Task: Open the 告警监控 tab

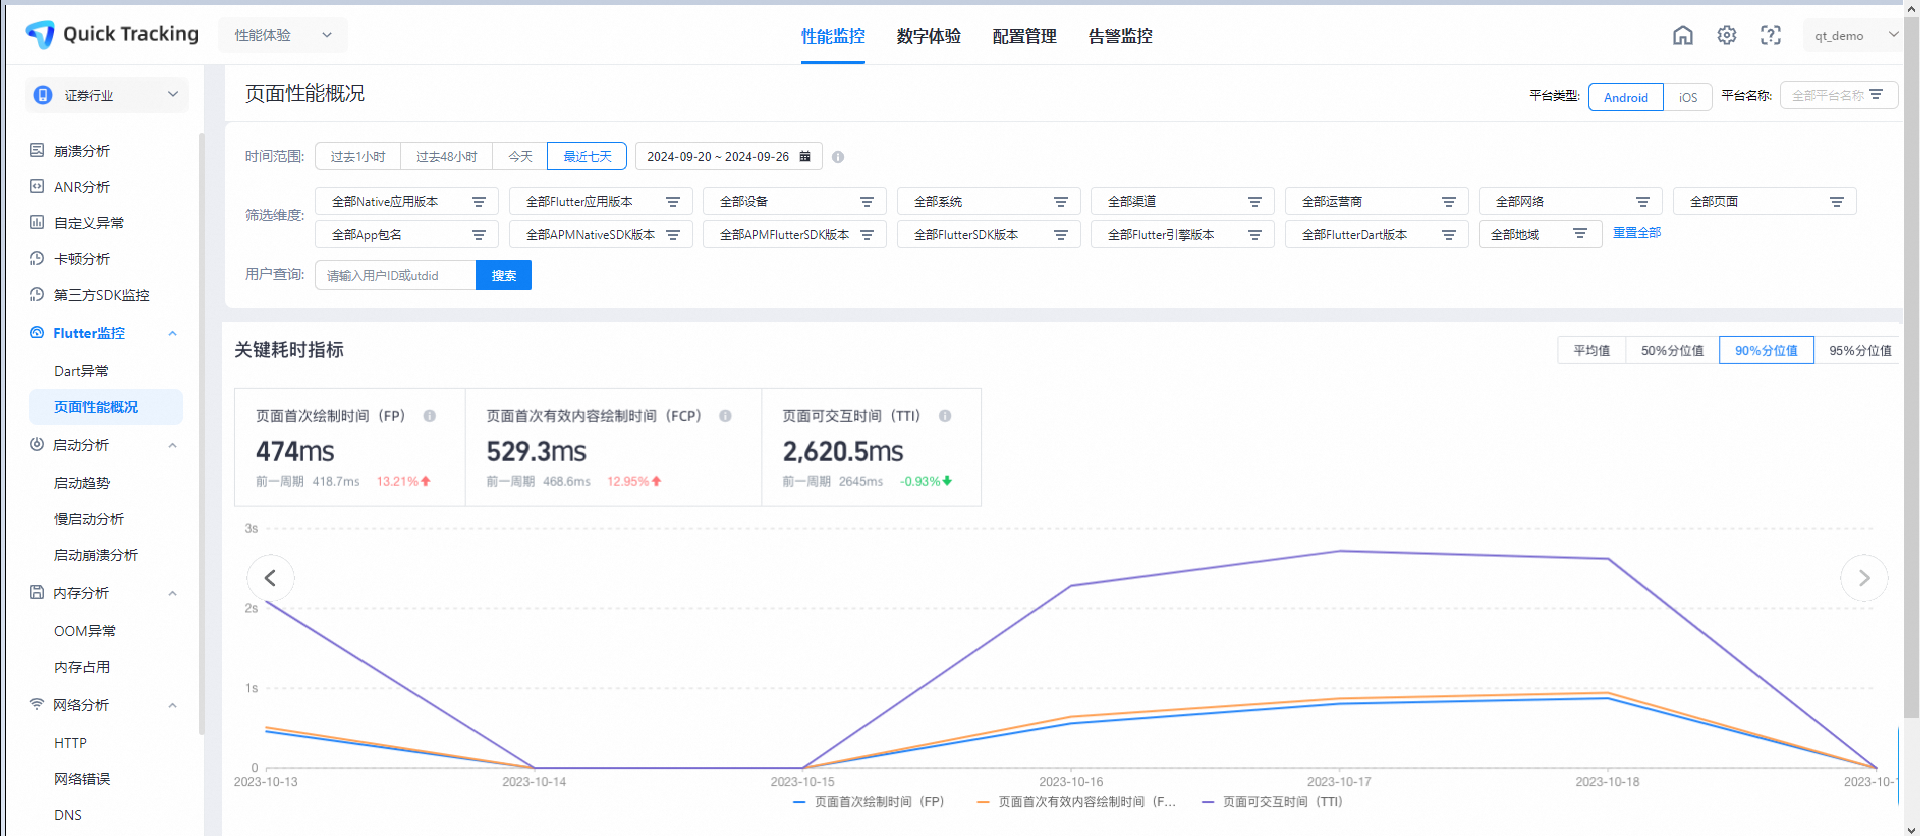Action: pyautogui.click(x=1120, y=36)
